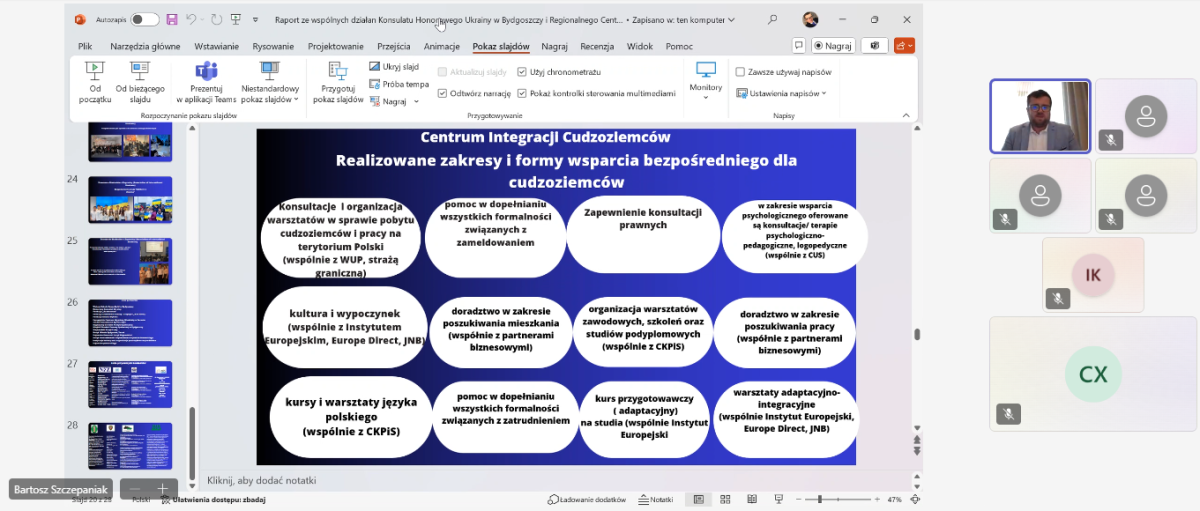
Task: Open the Animacje ribbon tab
Action: coord(441,46)
